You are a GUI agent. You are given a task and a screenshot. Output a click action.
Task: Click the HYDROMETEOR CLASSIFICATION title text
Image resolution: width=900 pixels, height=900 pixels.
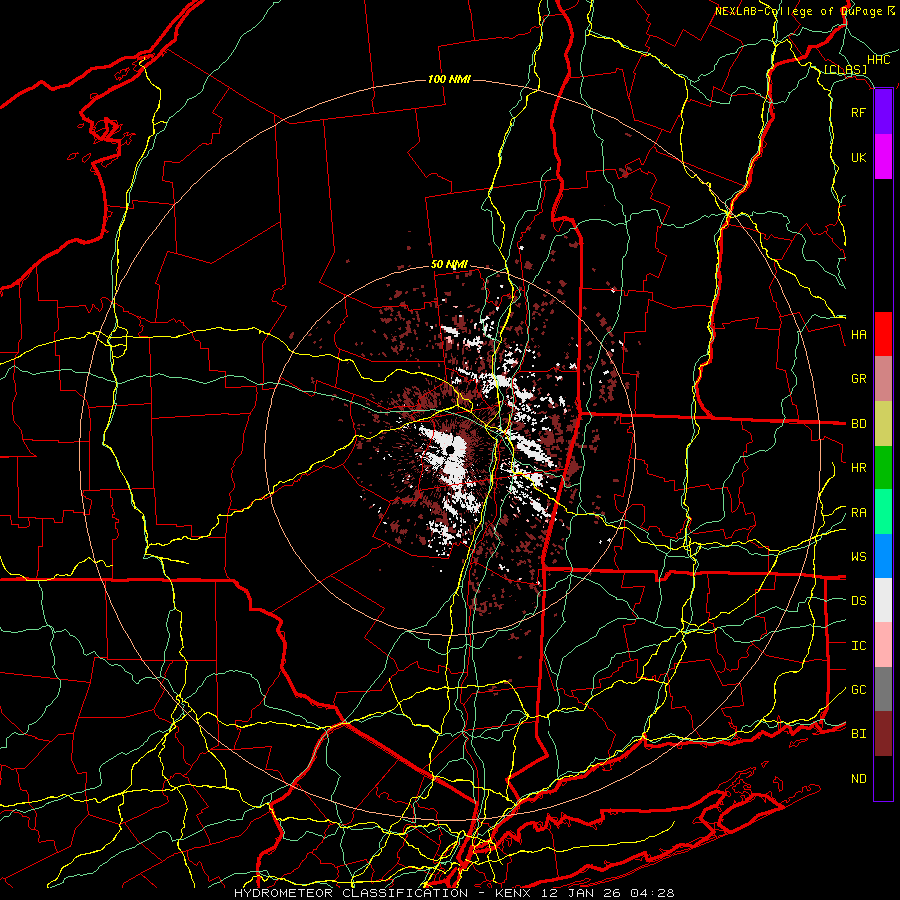[351, 893]
